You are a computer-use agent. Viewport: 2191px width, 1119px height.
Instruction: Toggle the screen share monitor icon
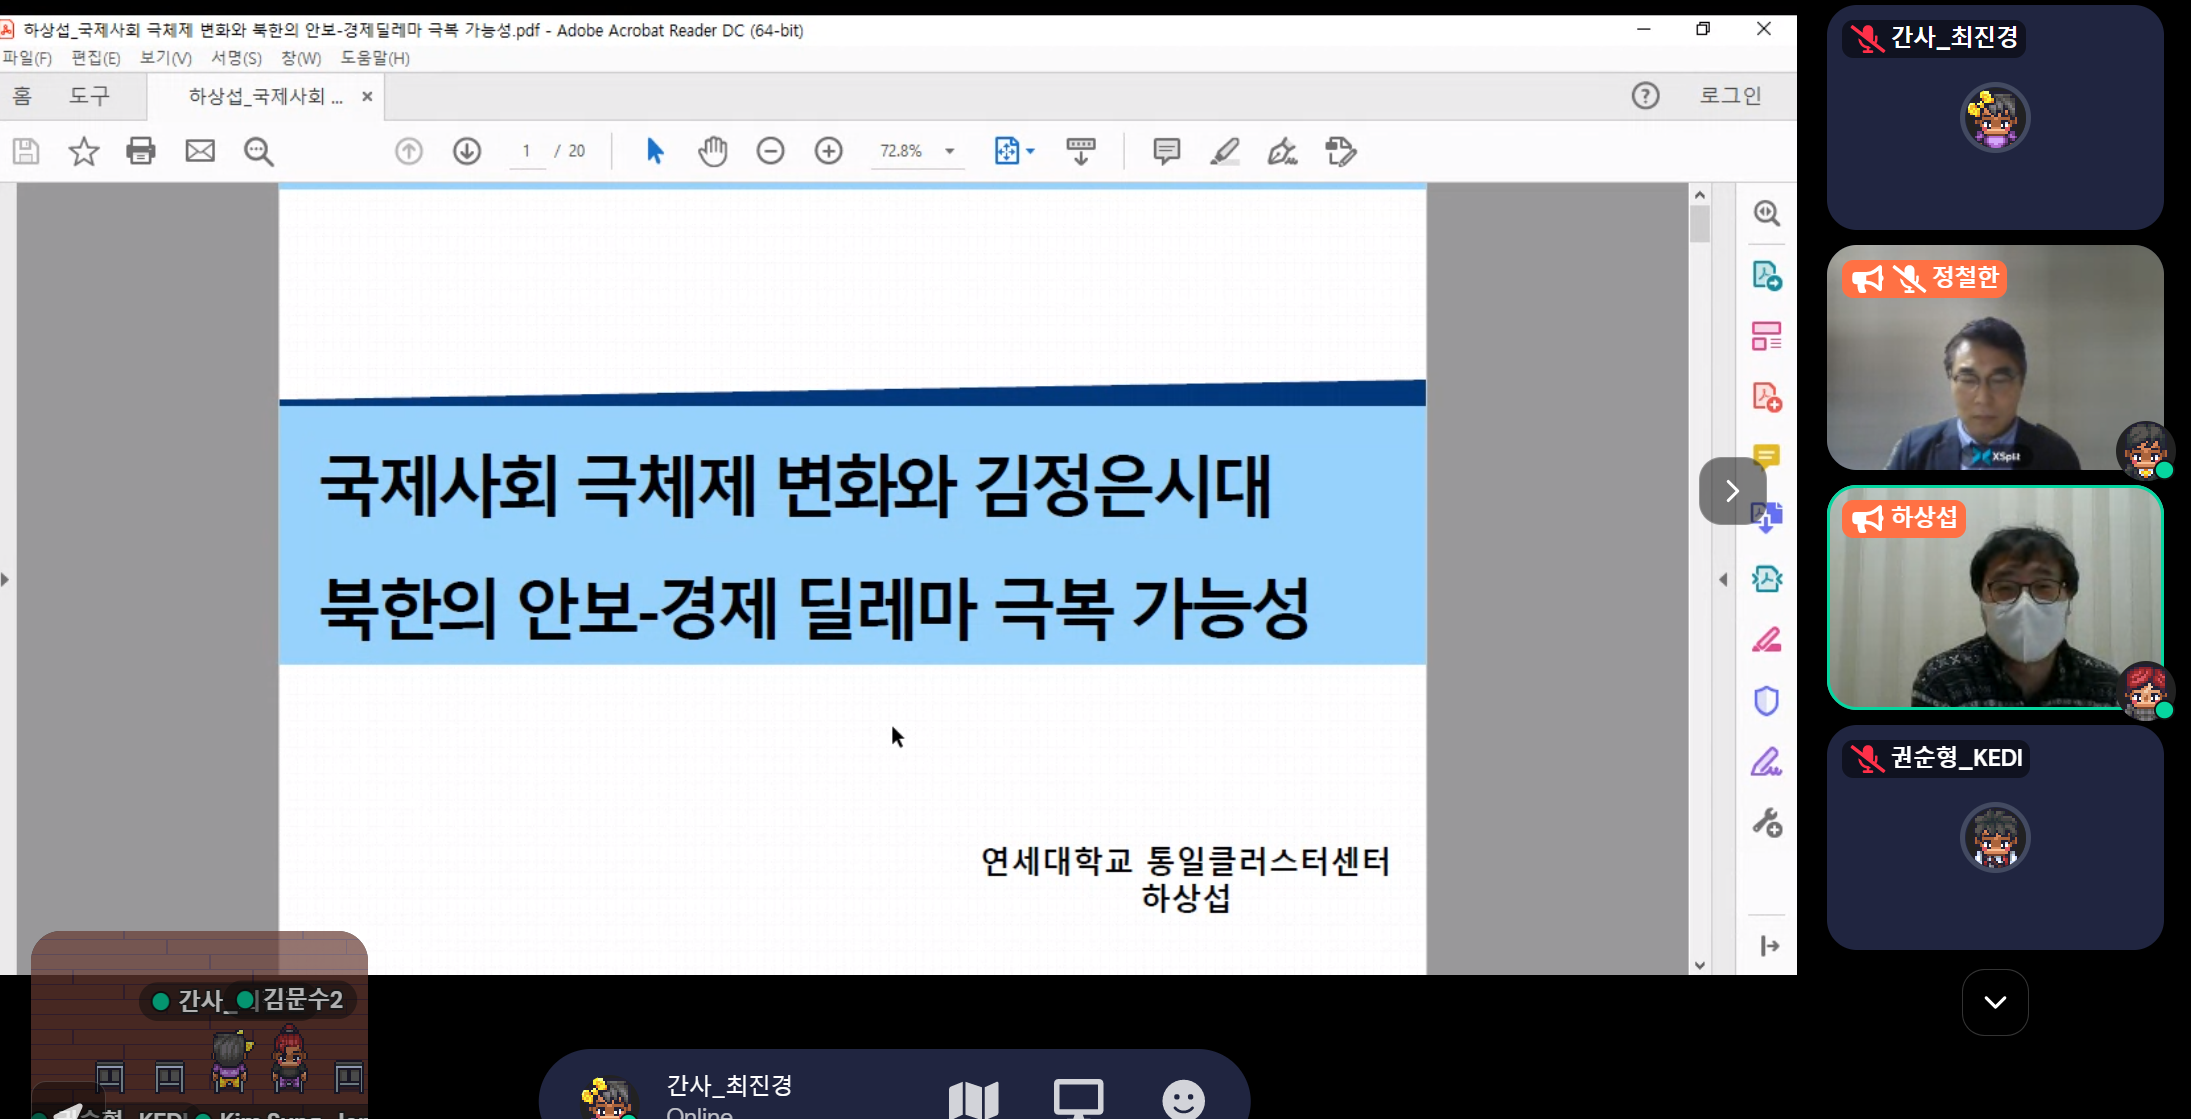[x=1078, y=1098]
